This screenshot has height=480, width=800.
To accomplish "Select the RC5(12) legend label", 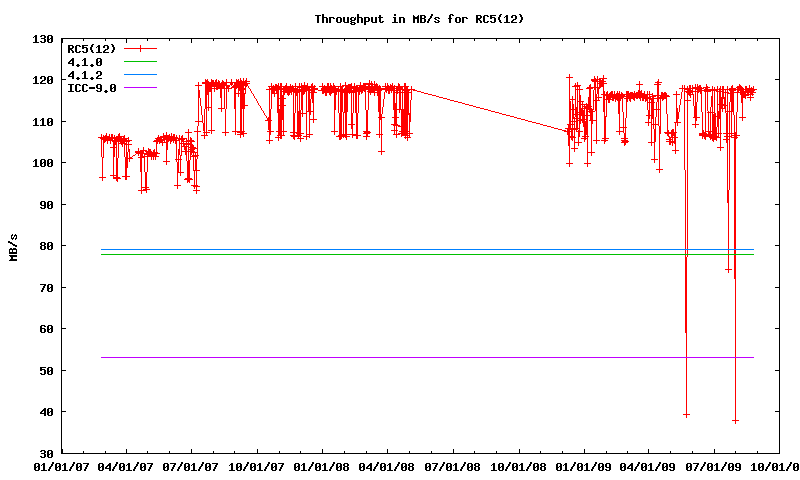I will coord(92,49).
